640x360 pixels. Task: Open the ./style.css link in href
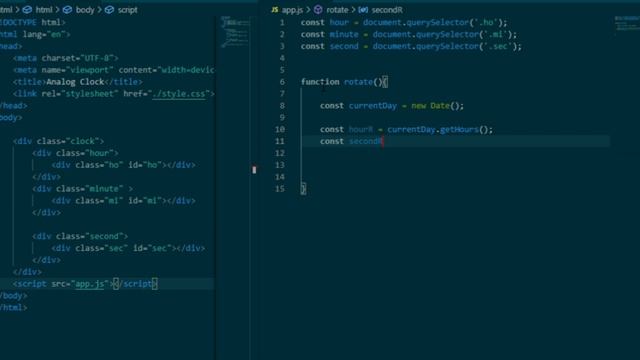tap(178, 94)
